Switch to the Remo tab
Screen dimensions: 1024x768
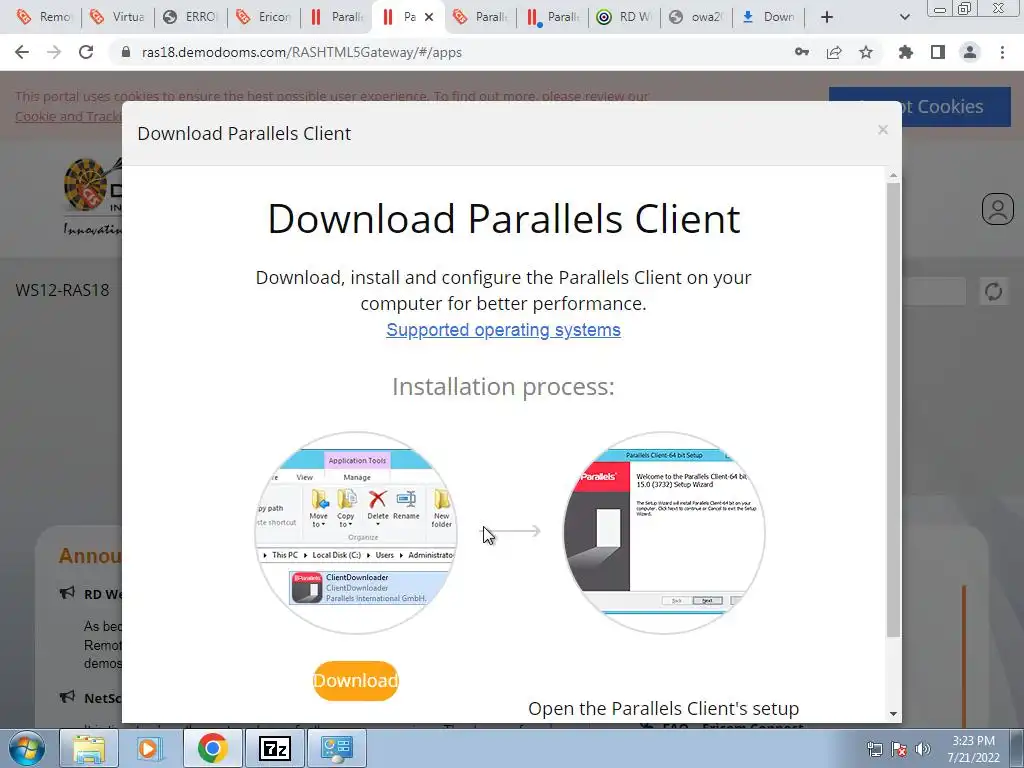pos(43,17)
